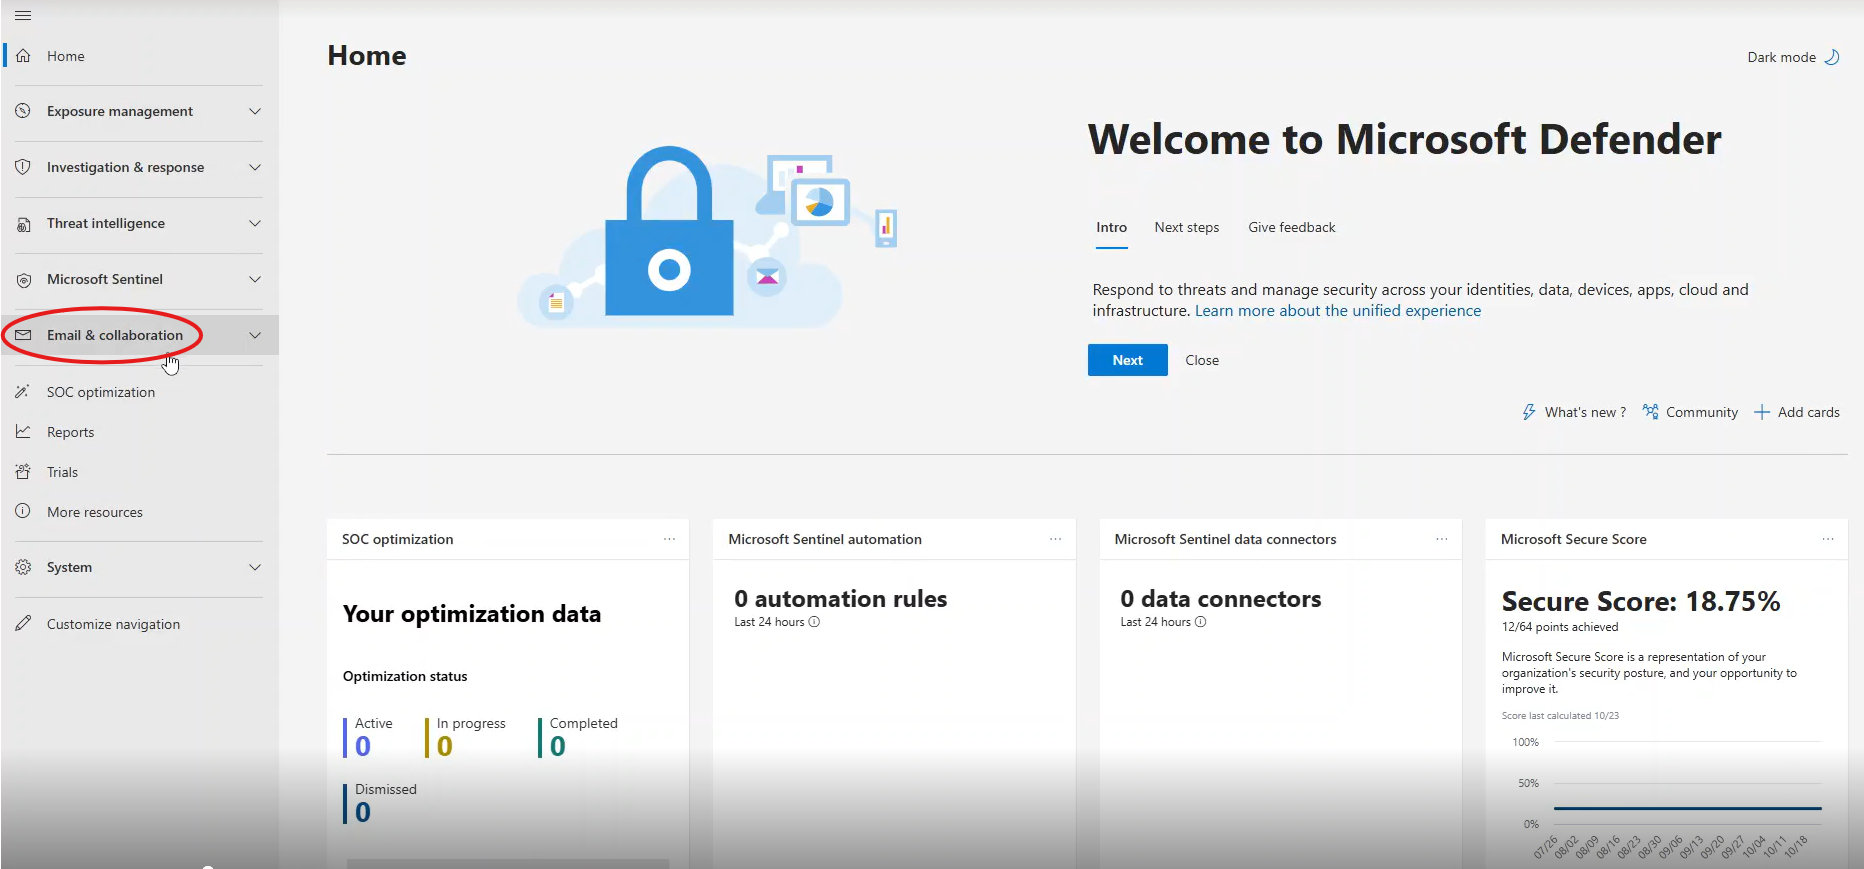Click the Customize navigation pencil icon
Screen dimensions: 1864x869
[x=23, y=623]
